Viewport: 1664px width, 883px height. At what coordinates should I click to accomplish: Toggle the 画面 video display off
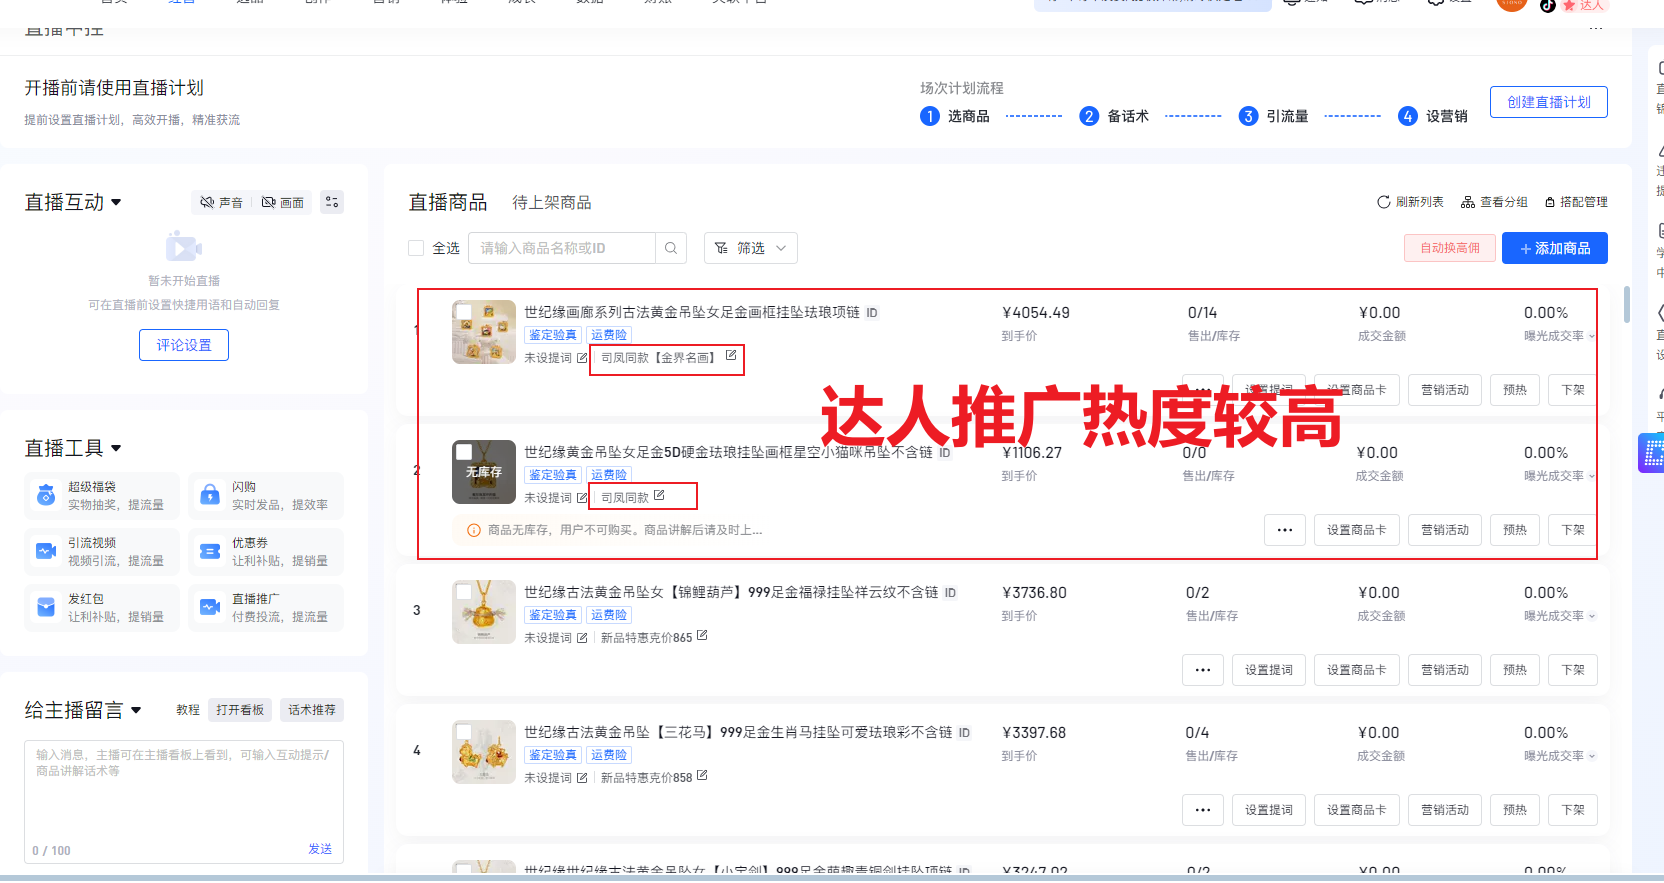[282, 202]
